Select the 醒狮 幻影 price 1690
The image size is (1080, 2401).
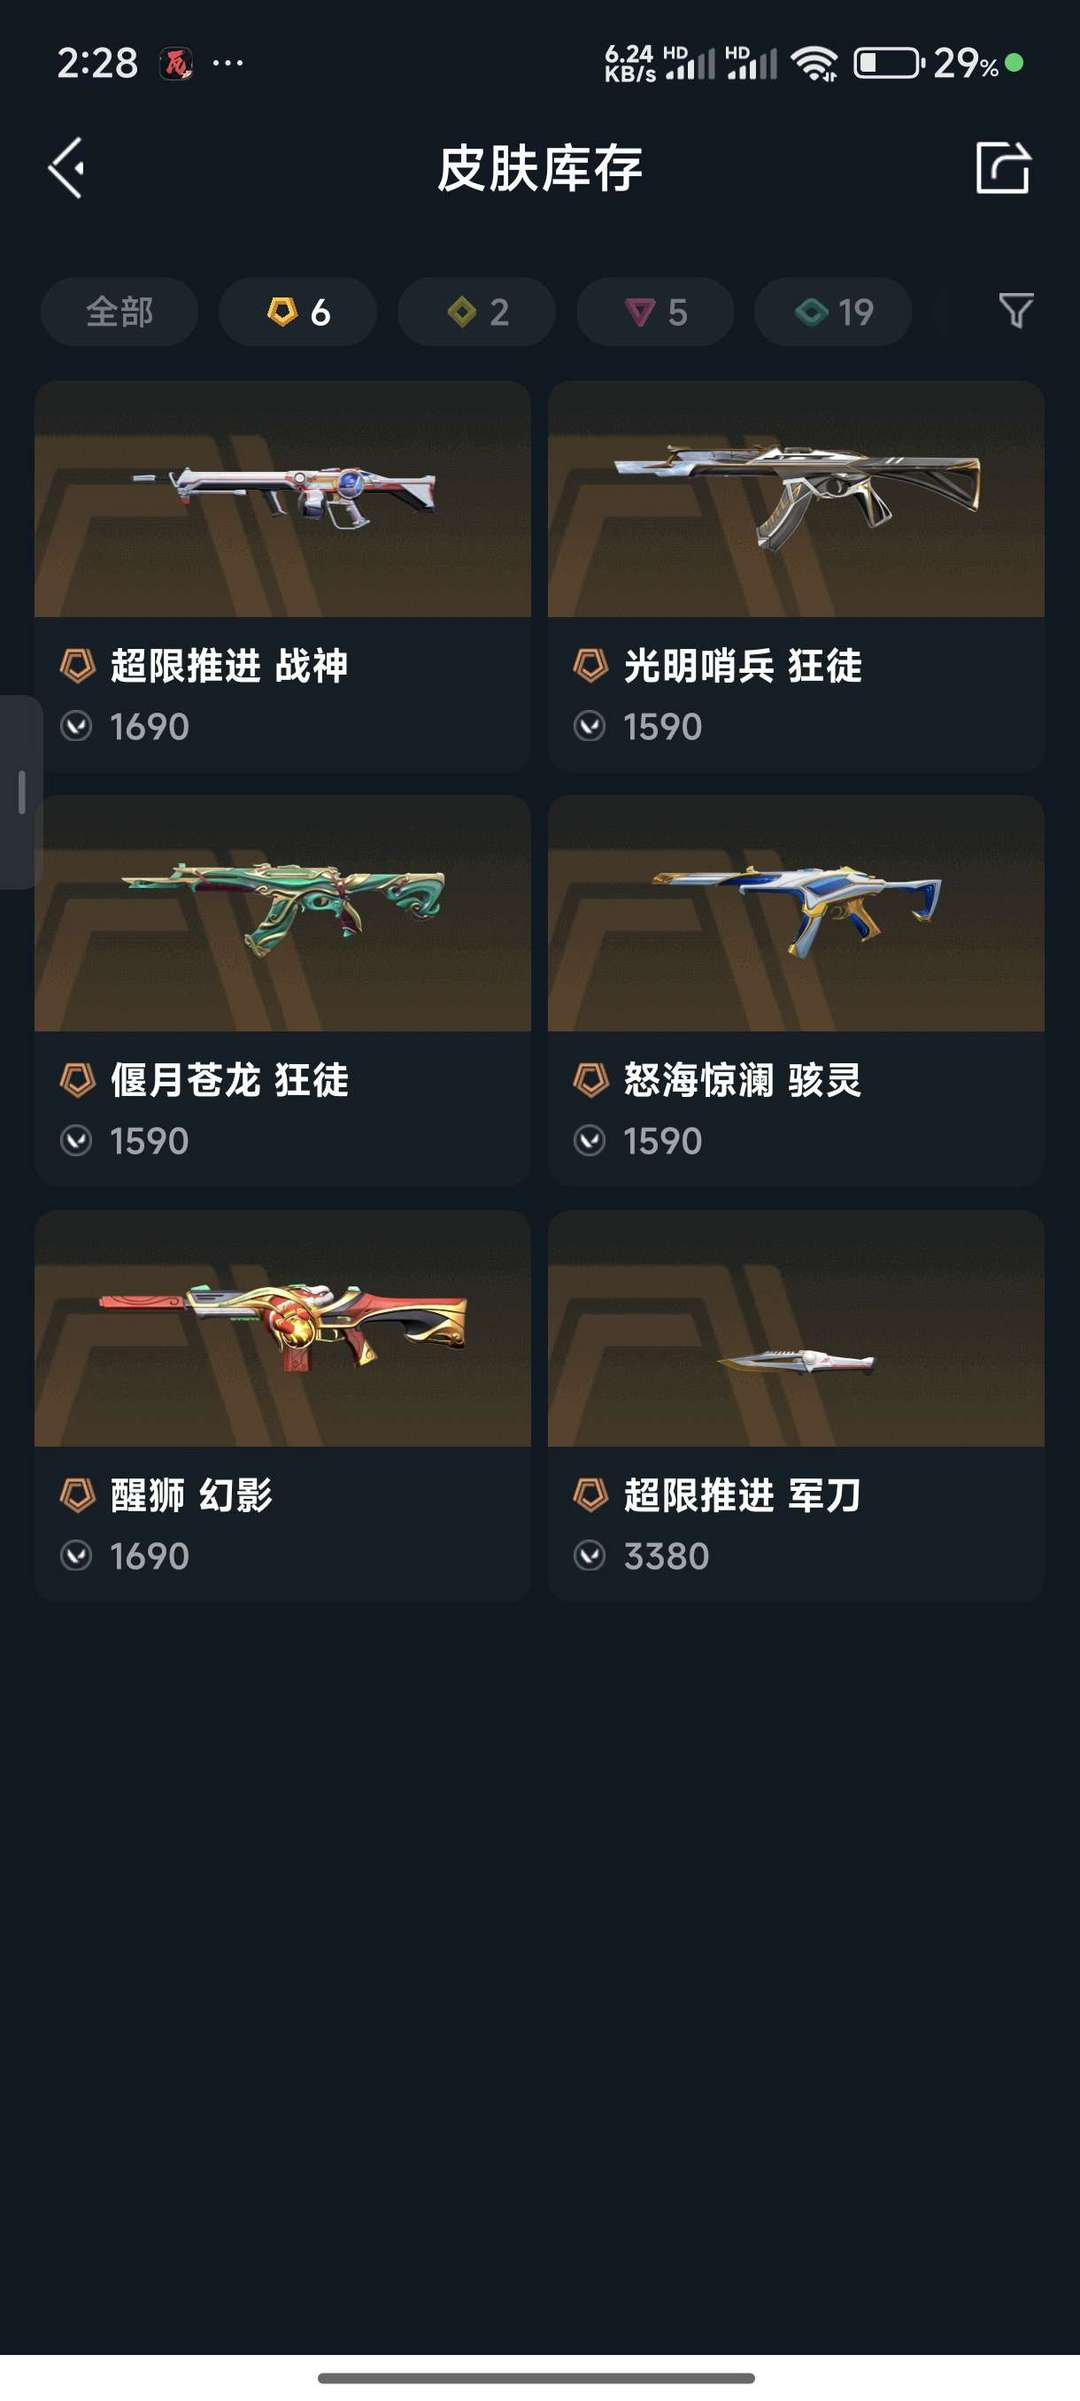(x=149, y=1556)
